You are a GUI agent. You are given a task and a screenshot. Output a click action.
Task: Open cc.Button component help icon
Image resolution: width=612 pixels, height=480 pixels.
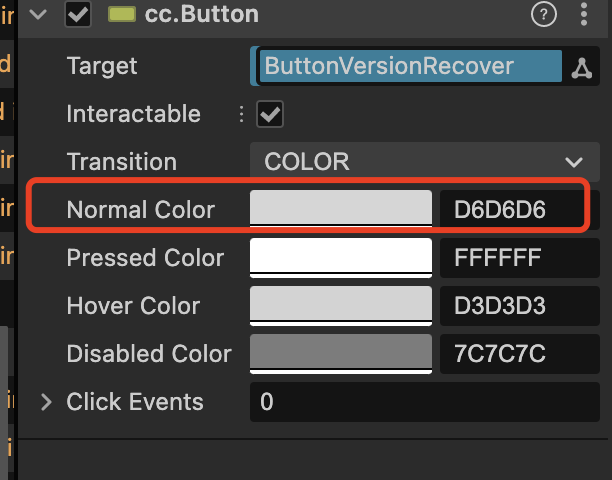(543, 14)
